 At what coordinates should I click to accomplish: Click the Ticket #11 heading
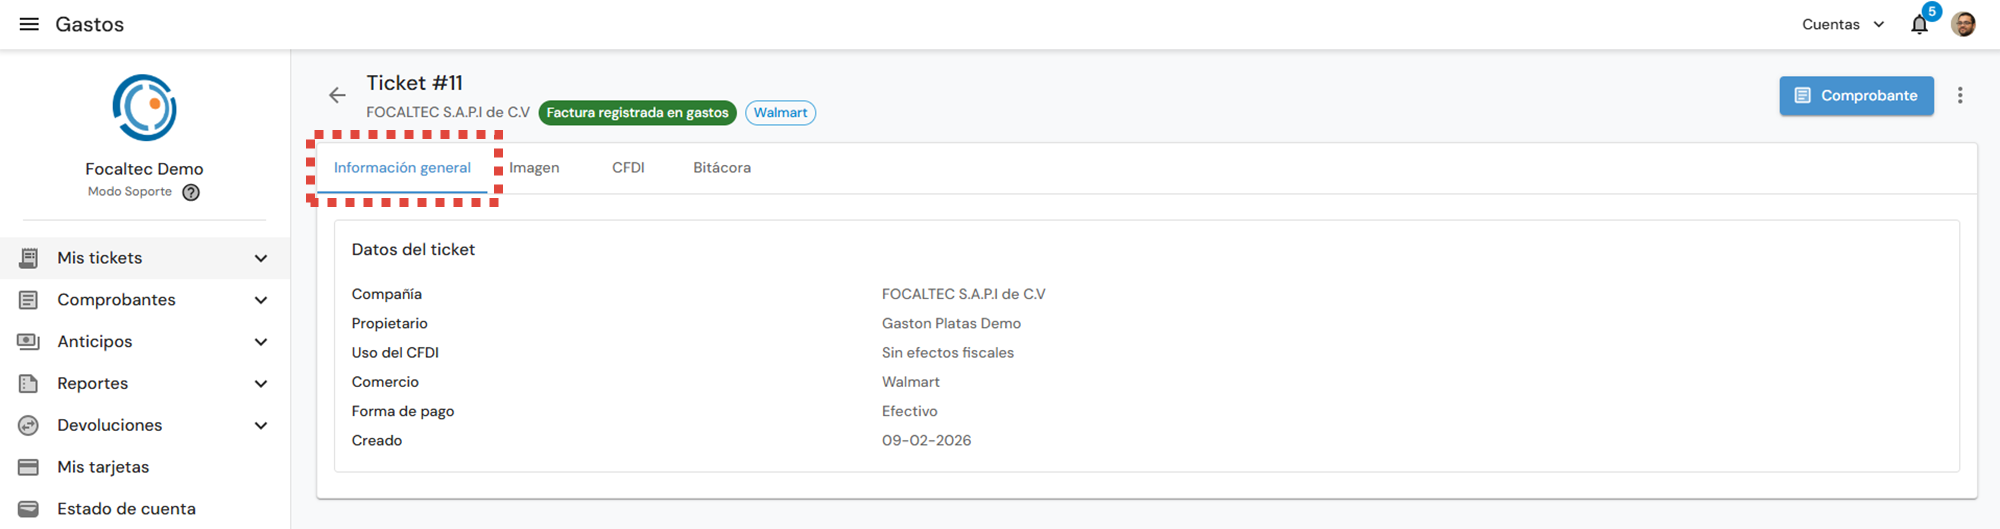tap(414, 83)
